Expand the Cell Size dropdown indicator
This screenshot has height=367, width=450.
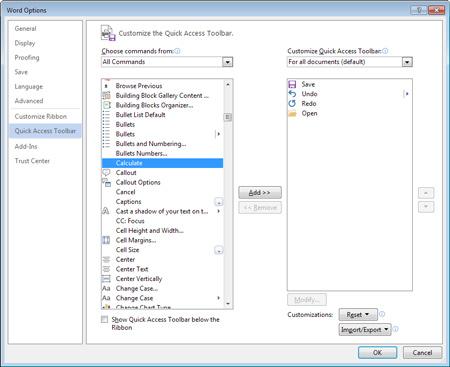coord(219,250)
